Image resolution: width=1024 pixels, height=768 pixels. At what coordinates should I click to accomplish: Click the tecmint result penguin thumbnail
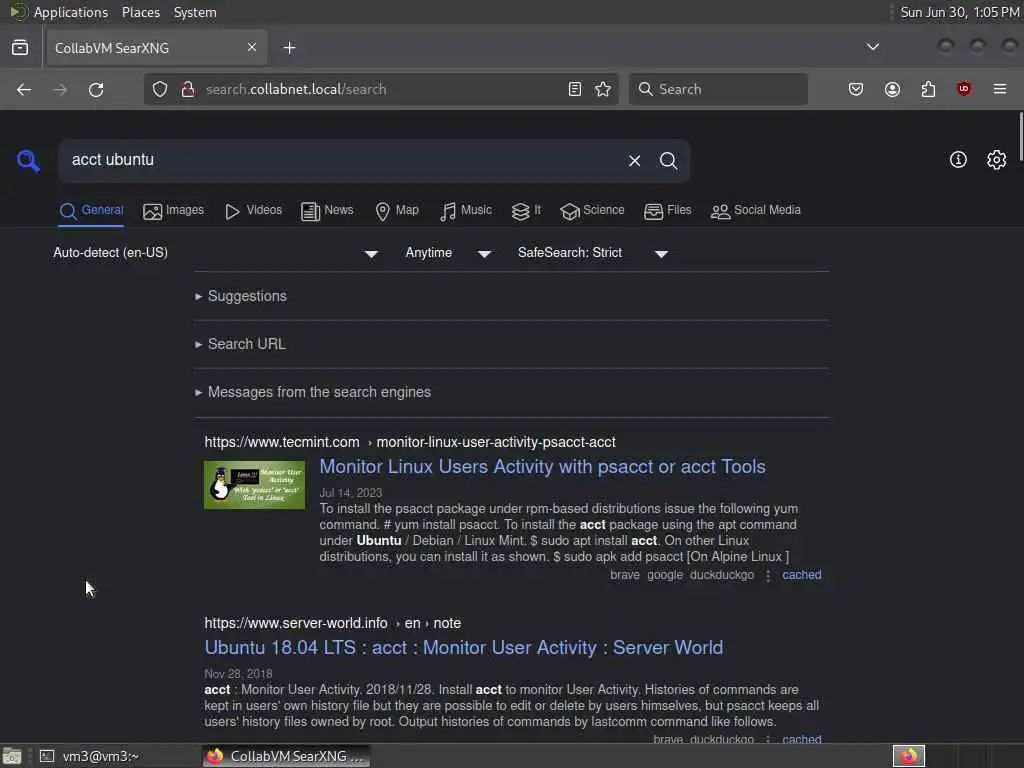coord(254,485)
